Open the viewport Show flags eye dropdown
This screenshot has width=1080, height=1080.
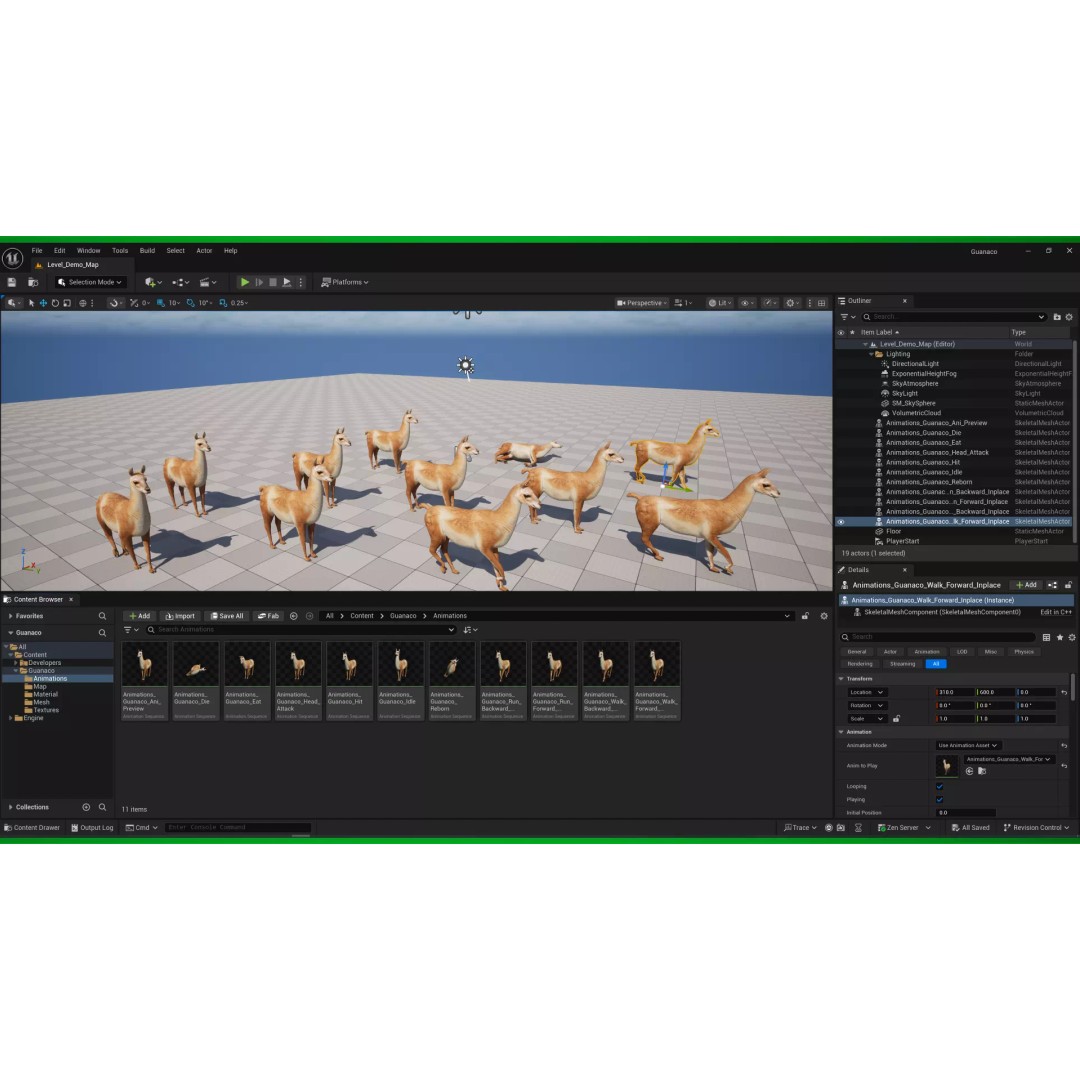747,303
